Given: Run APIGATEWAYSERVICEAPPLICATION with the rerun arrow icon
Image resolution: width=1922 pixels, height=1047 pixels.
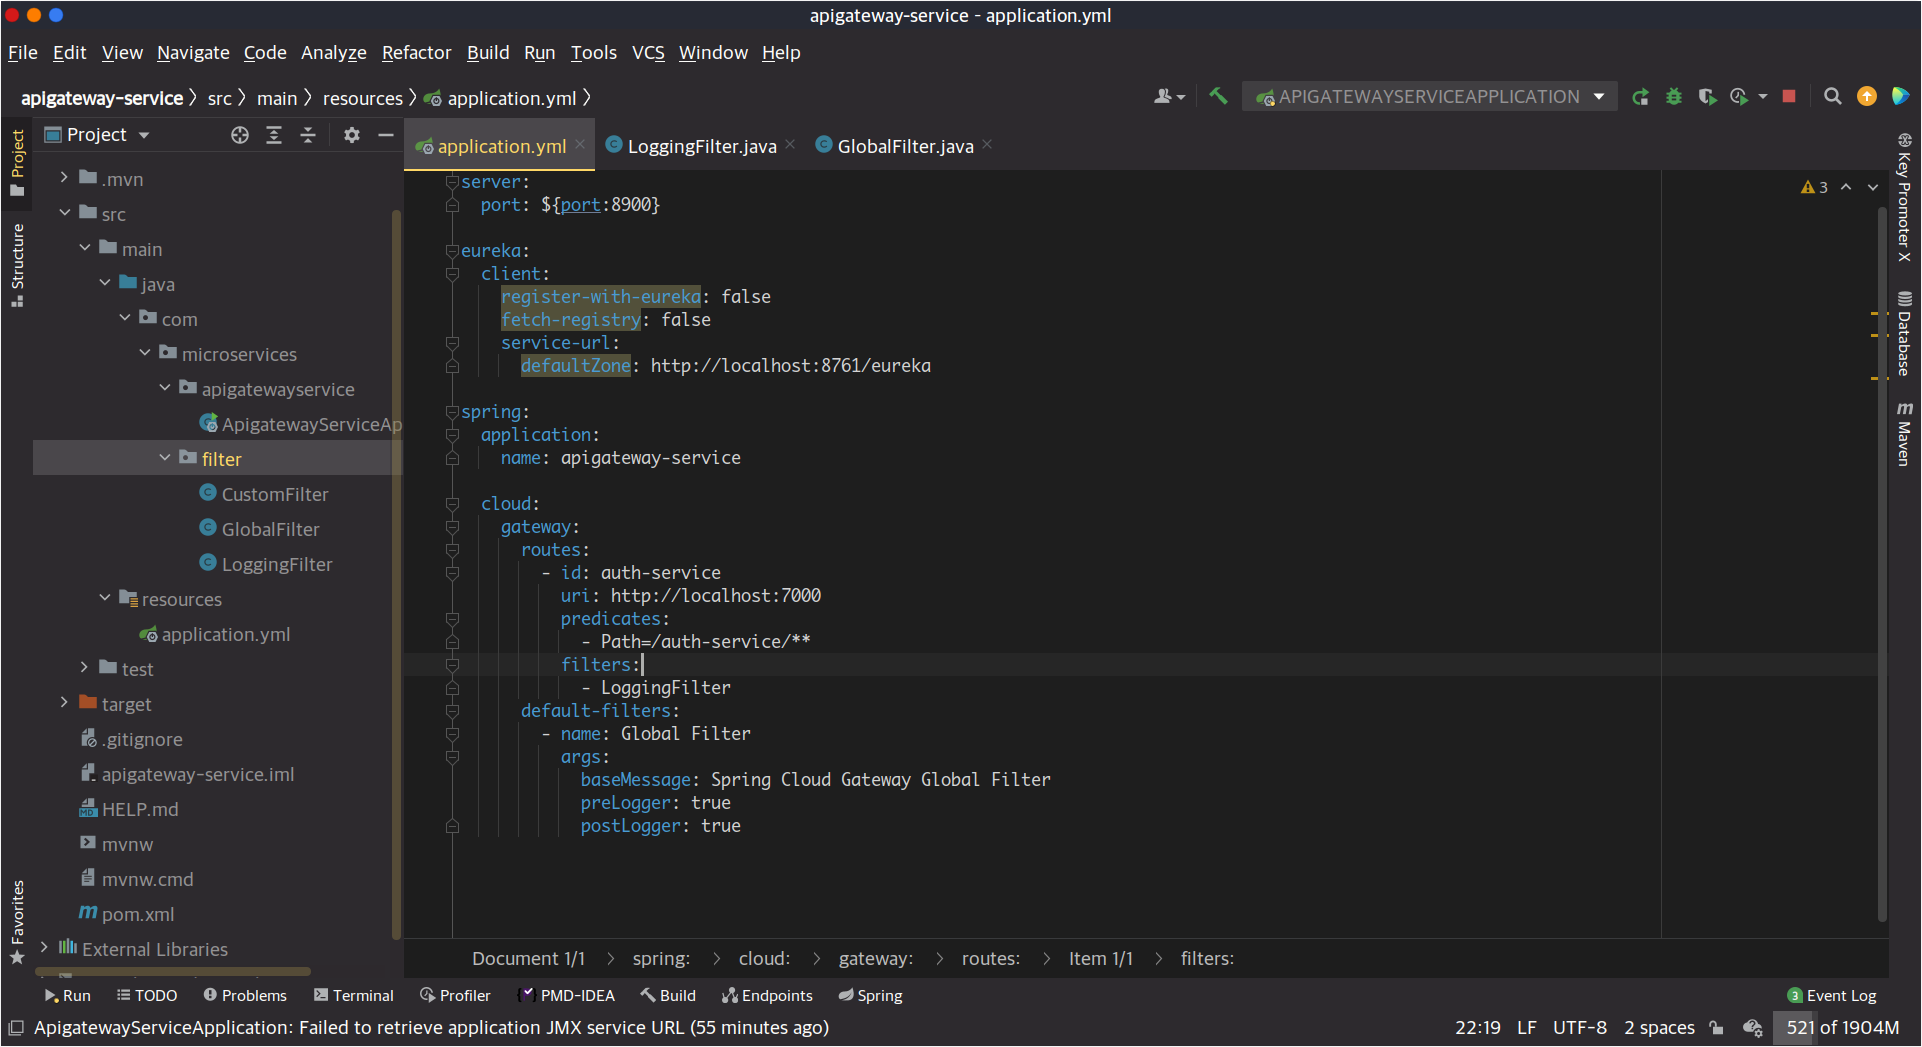Looking at the screenshot, I should [x=1640, y=97].
